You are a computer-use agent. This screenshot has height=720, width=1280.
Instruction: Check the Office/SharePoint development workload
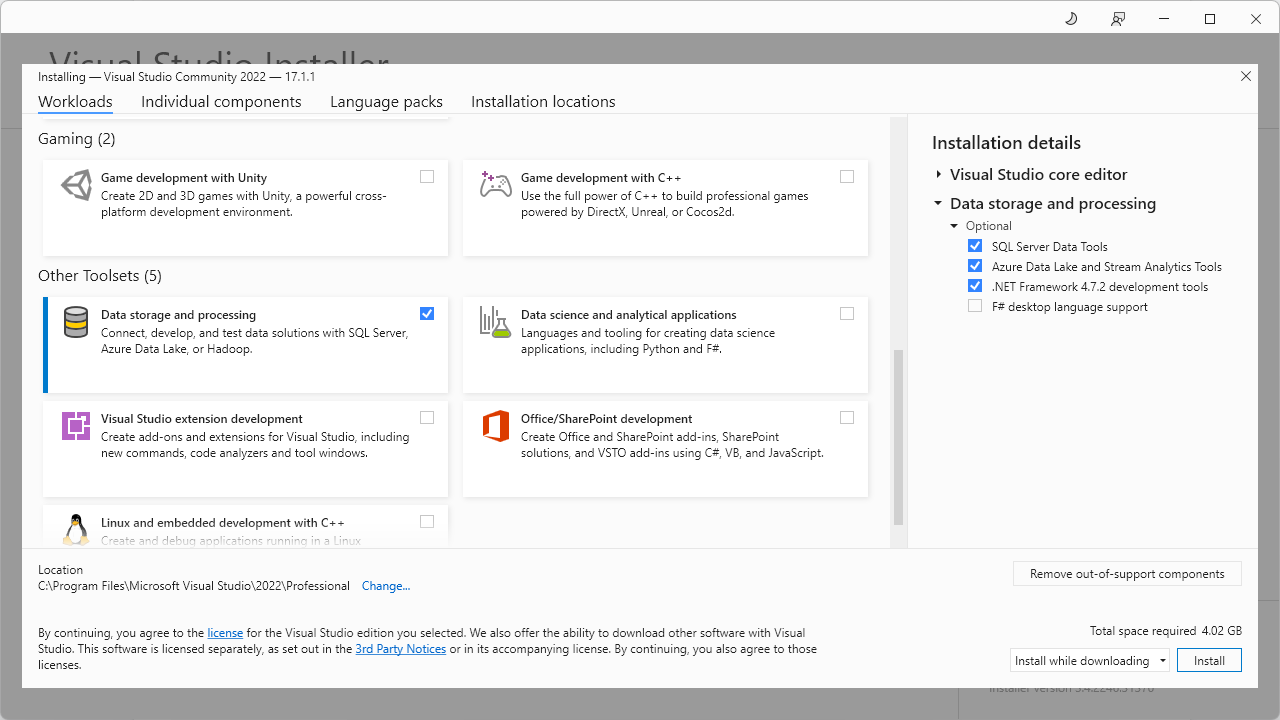847,418
